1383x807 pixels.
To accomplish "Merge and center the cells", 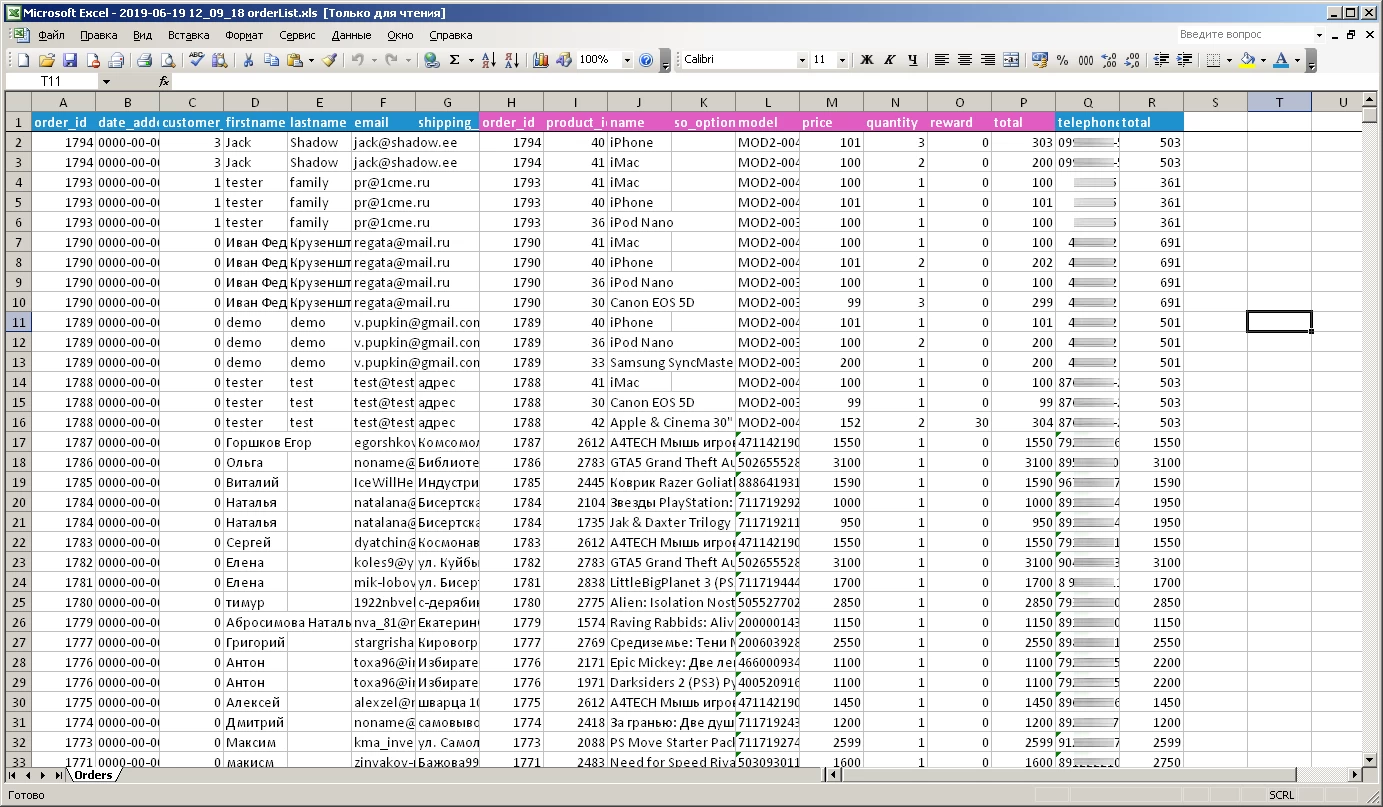I will point(1011,60).
